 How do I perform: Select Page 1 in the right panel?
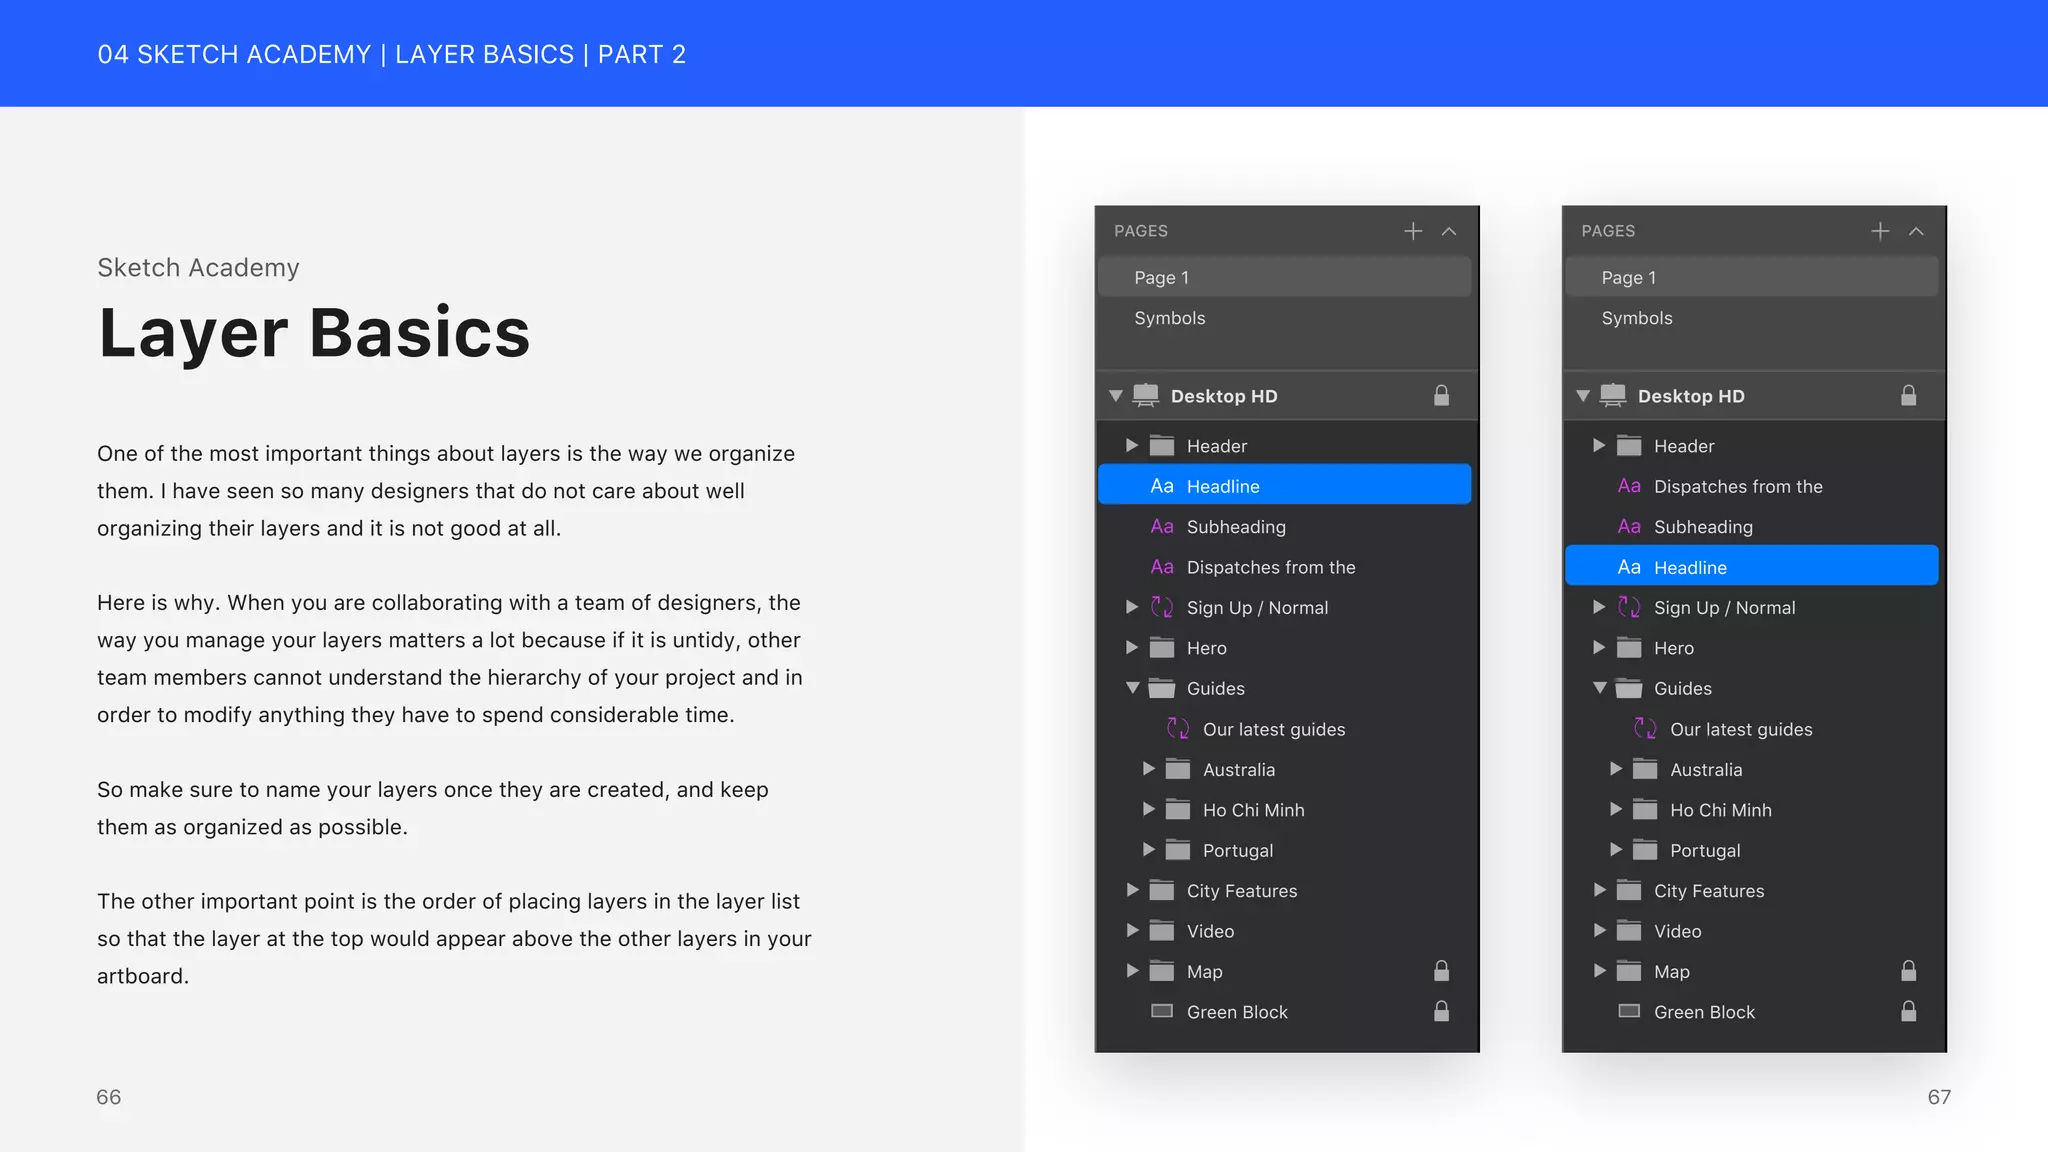(1628, 277)
